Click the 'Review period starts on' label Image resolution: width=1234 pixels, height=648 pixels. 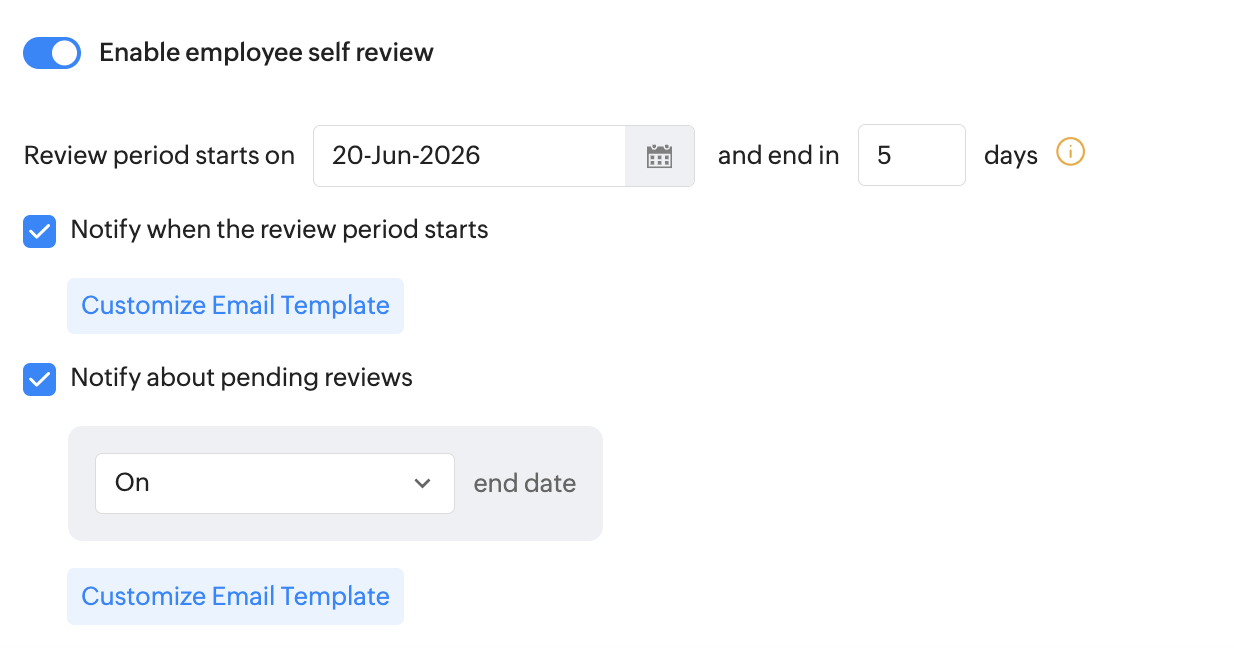pyautogui.click(x=159, y=156)
